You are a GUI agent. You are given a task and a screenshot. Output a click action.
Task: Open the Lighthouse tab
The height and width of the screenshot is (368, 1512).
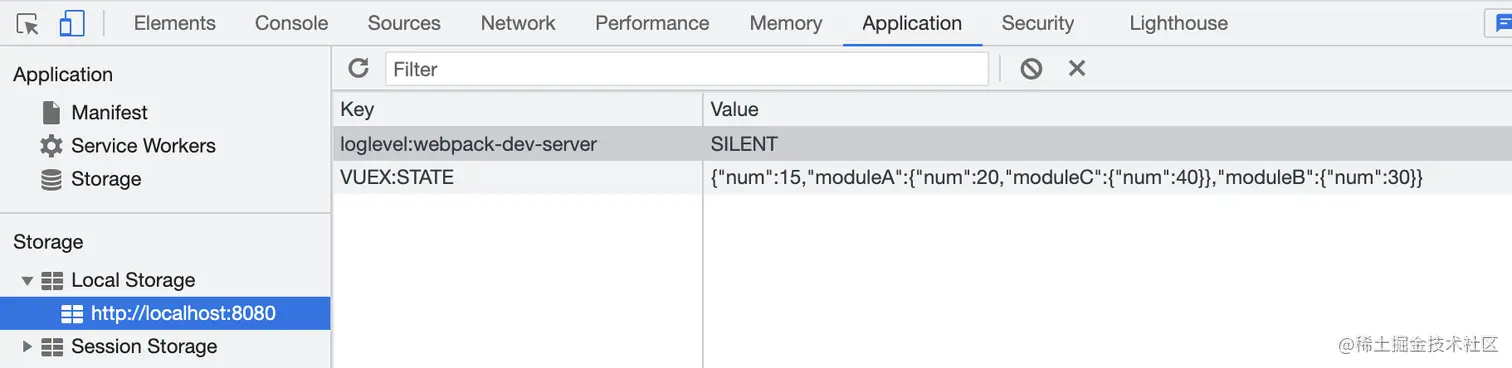click(x=1178, y=23)
